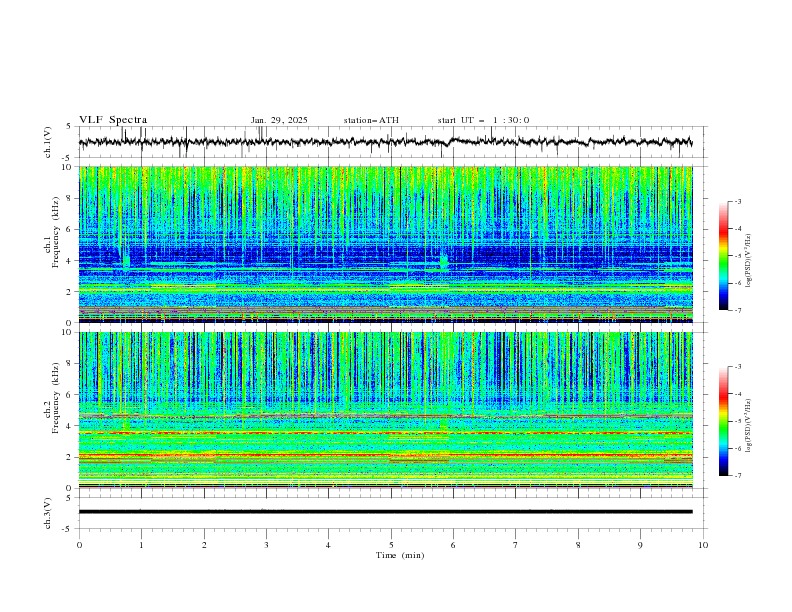Click the "station=ATH" header label

click(x=371, y=120)
